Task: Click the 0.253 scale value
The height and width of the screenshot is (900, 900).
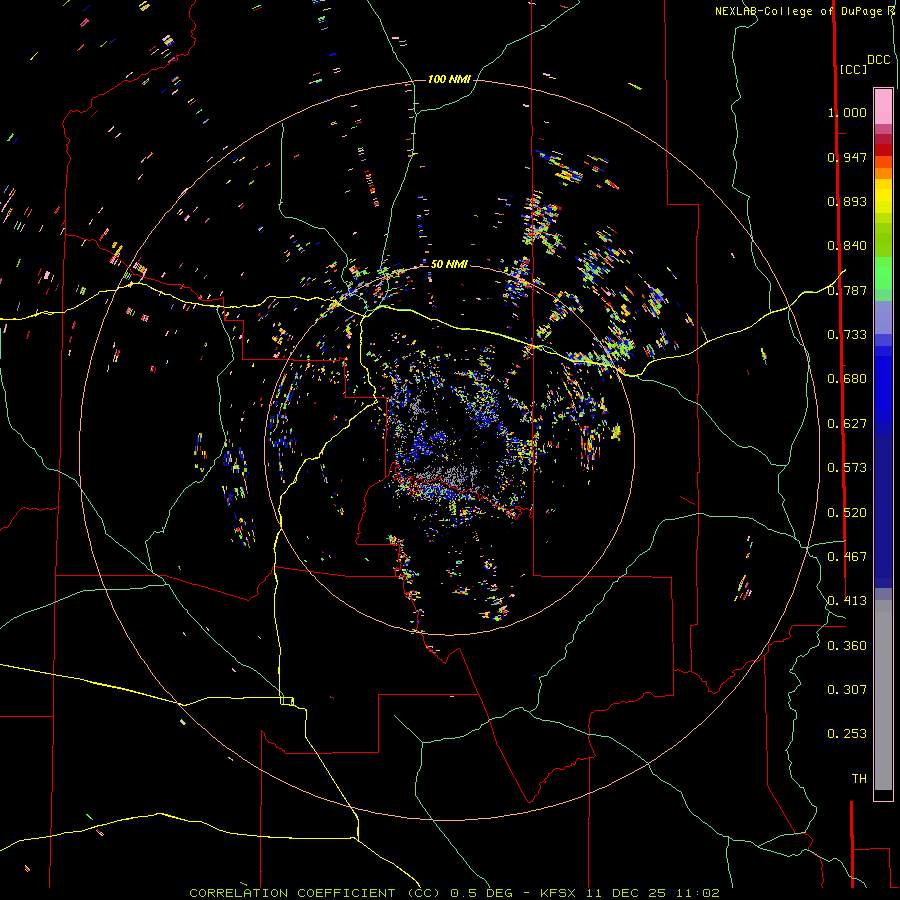Action: (x=847, y=734)
